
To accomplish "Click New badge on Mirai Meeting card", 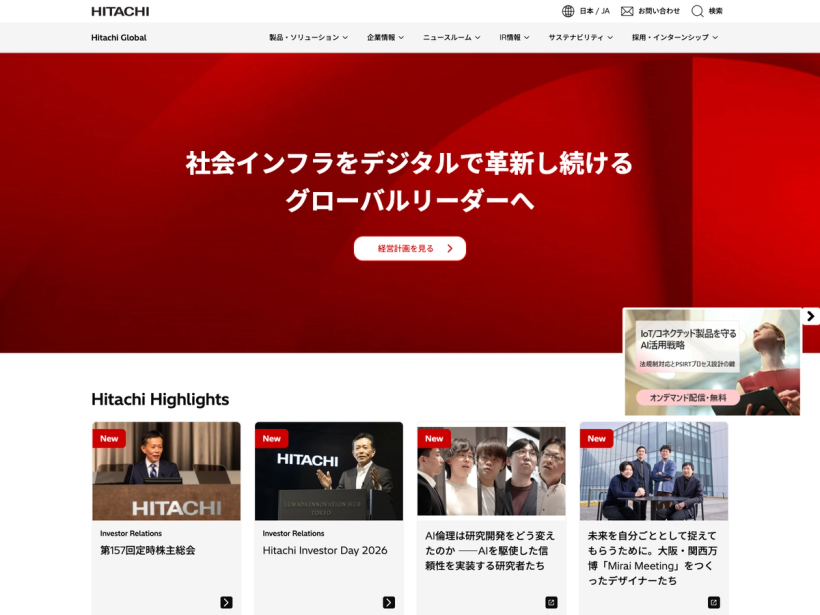I will point(596,439).
